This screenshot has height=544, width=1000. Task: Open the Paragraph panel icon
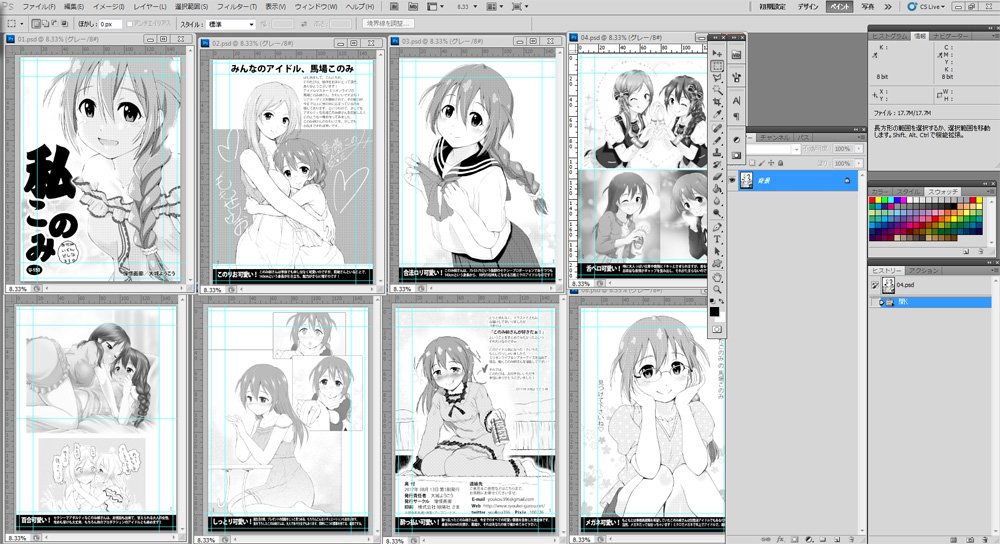[x=736, y=116]
